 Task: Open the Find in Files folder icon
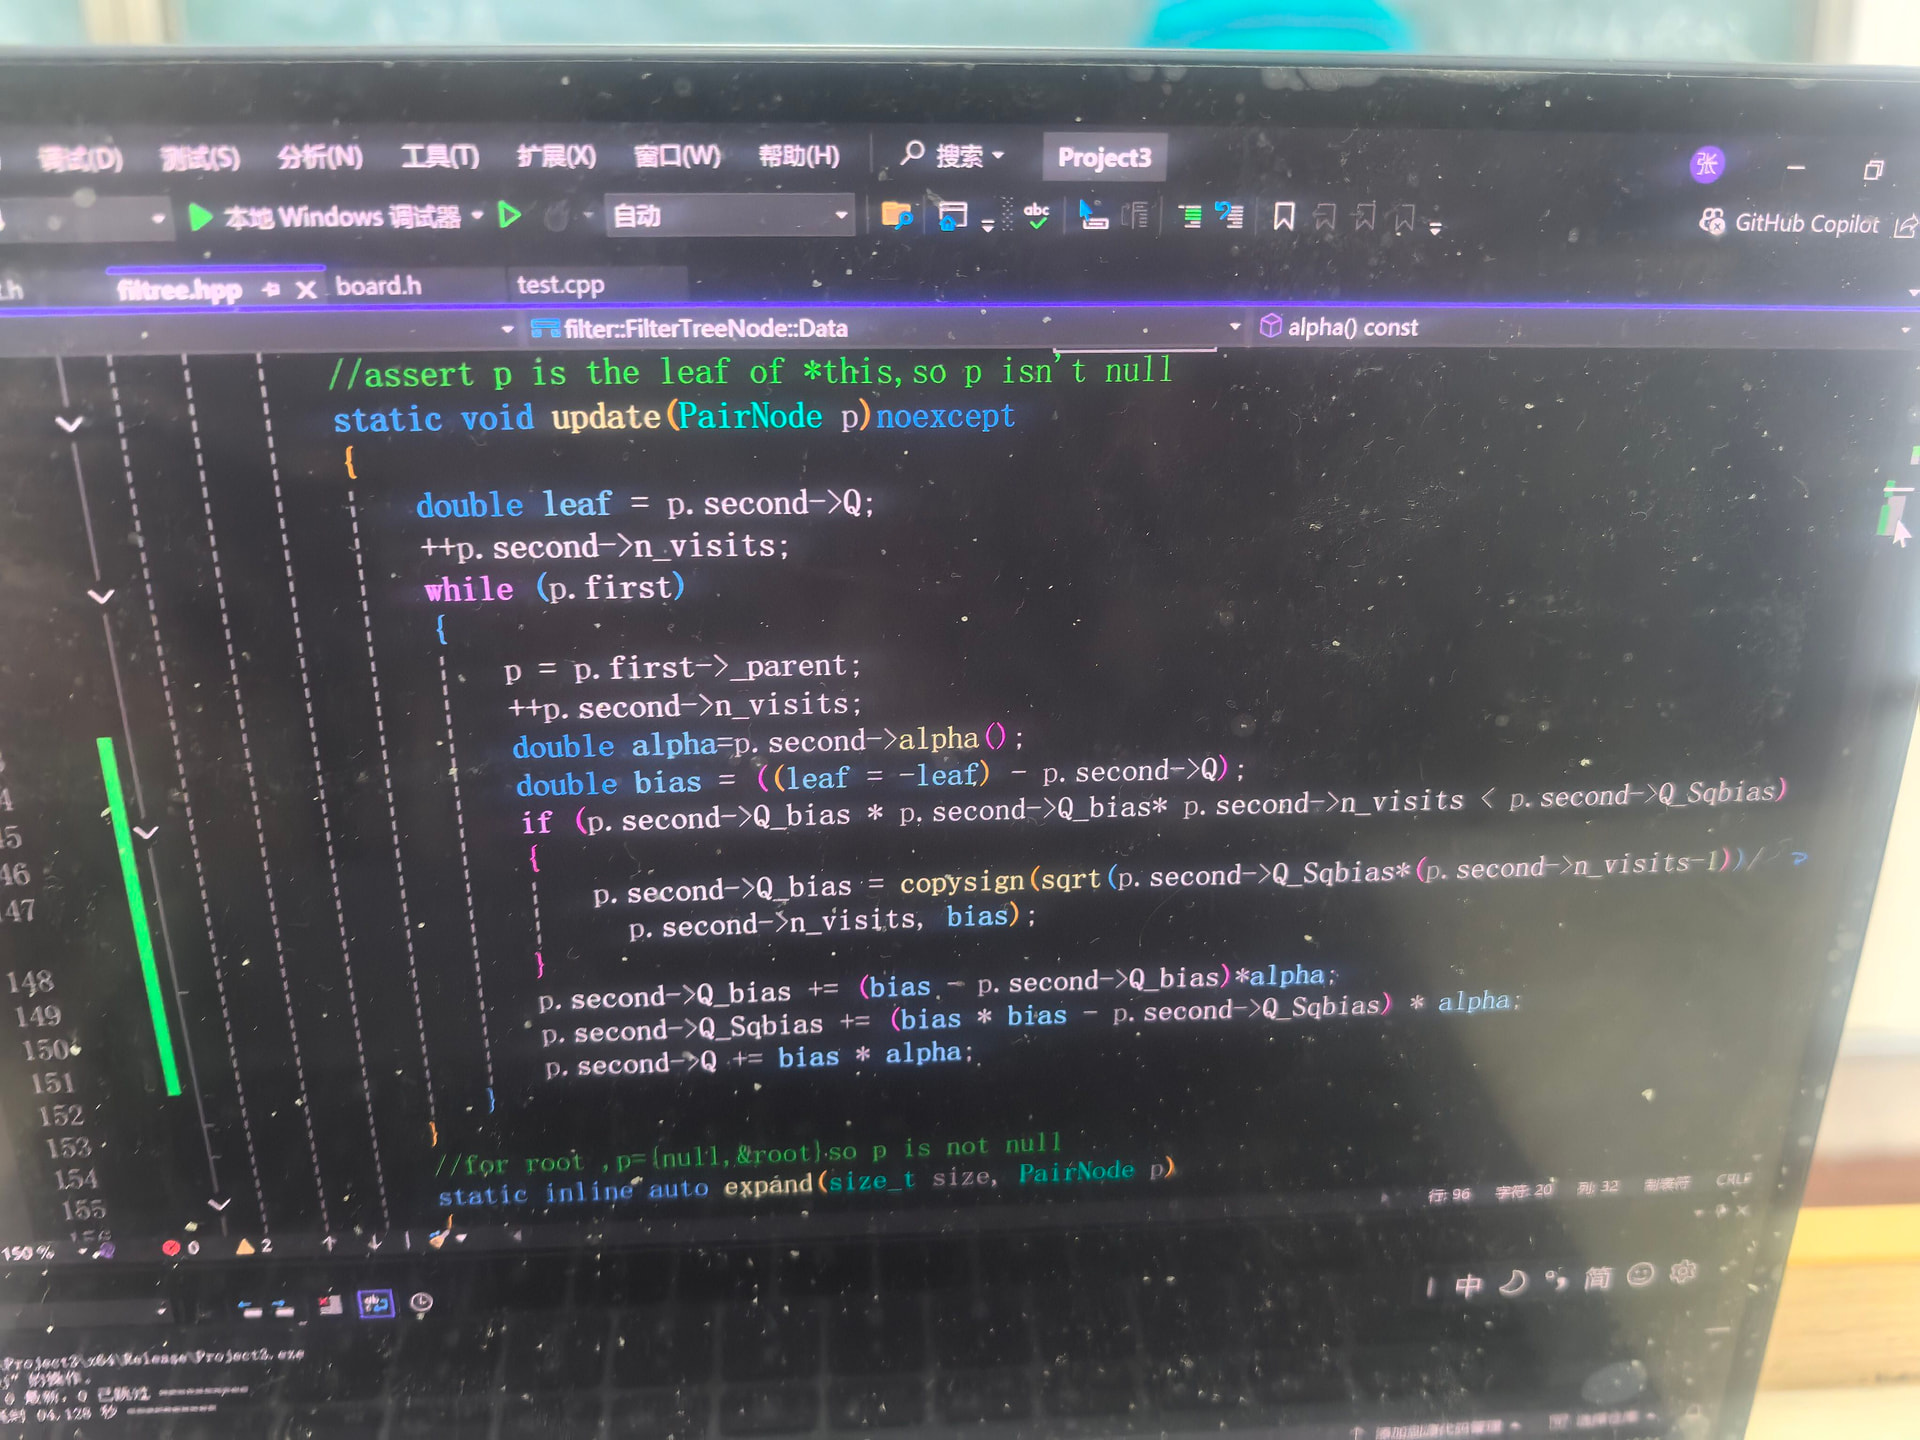pos(896,215)
